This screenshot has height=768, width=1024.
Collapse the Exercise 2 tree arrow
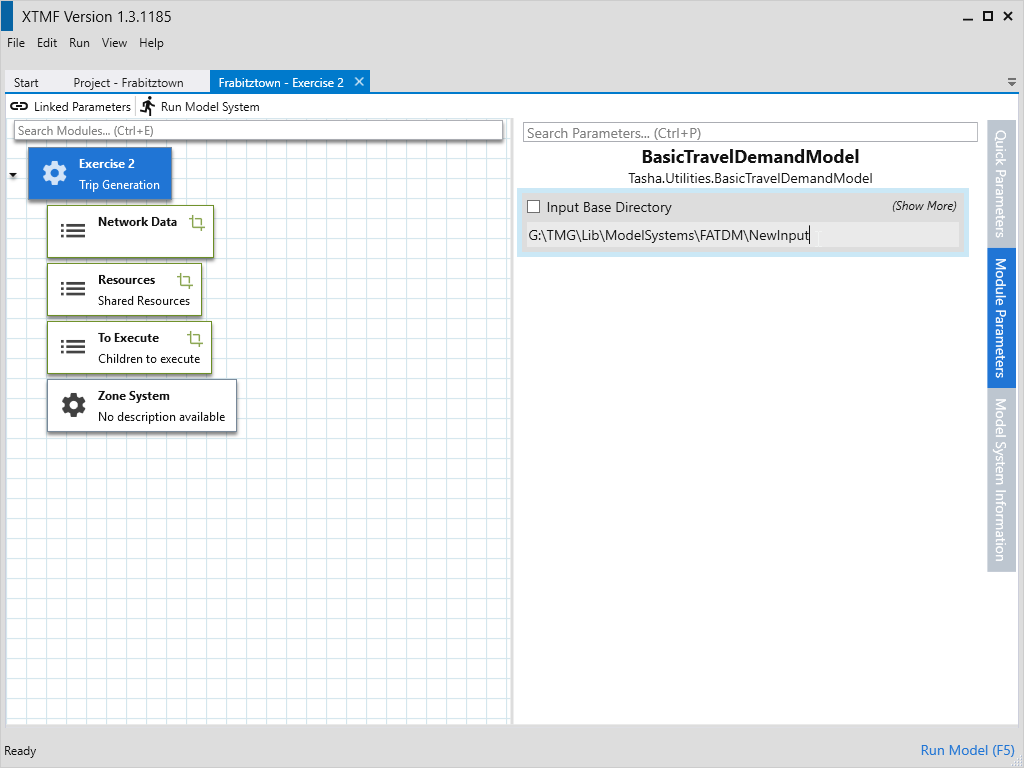[13, 175]
